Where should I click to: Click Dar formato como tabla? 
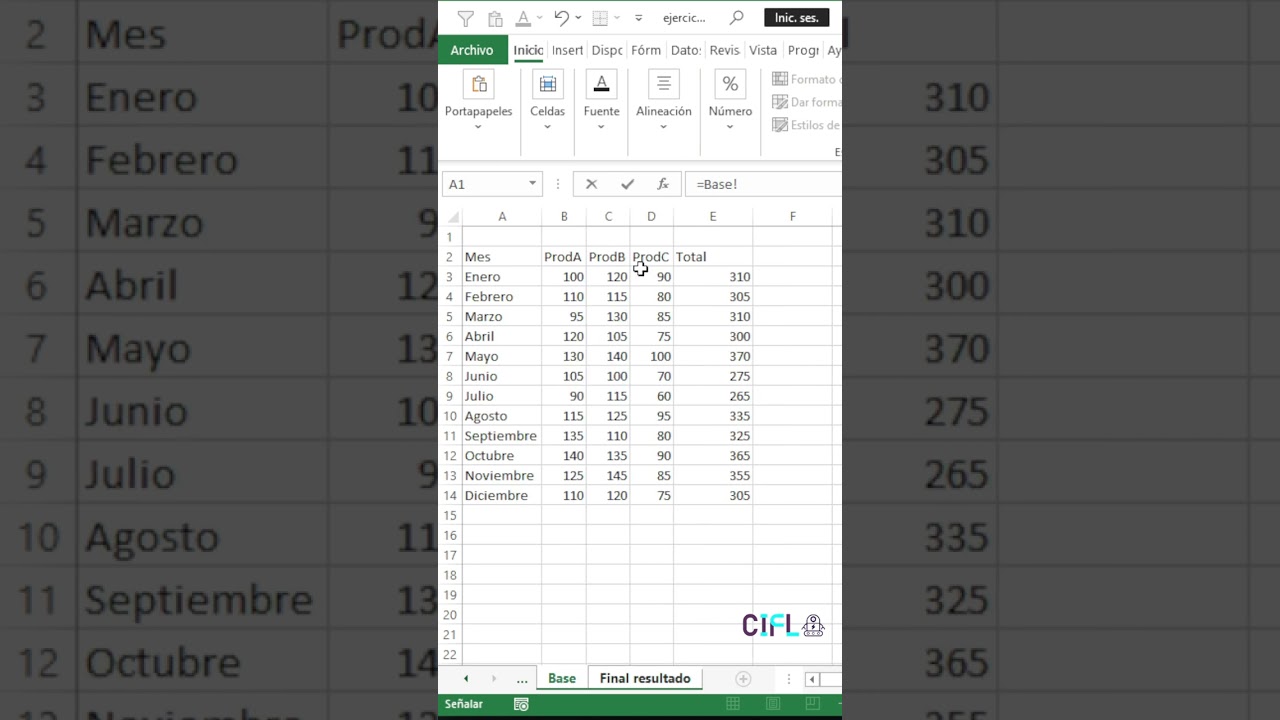(806, 102)
